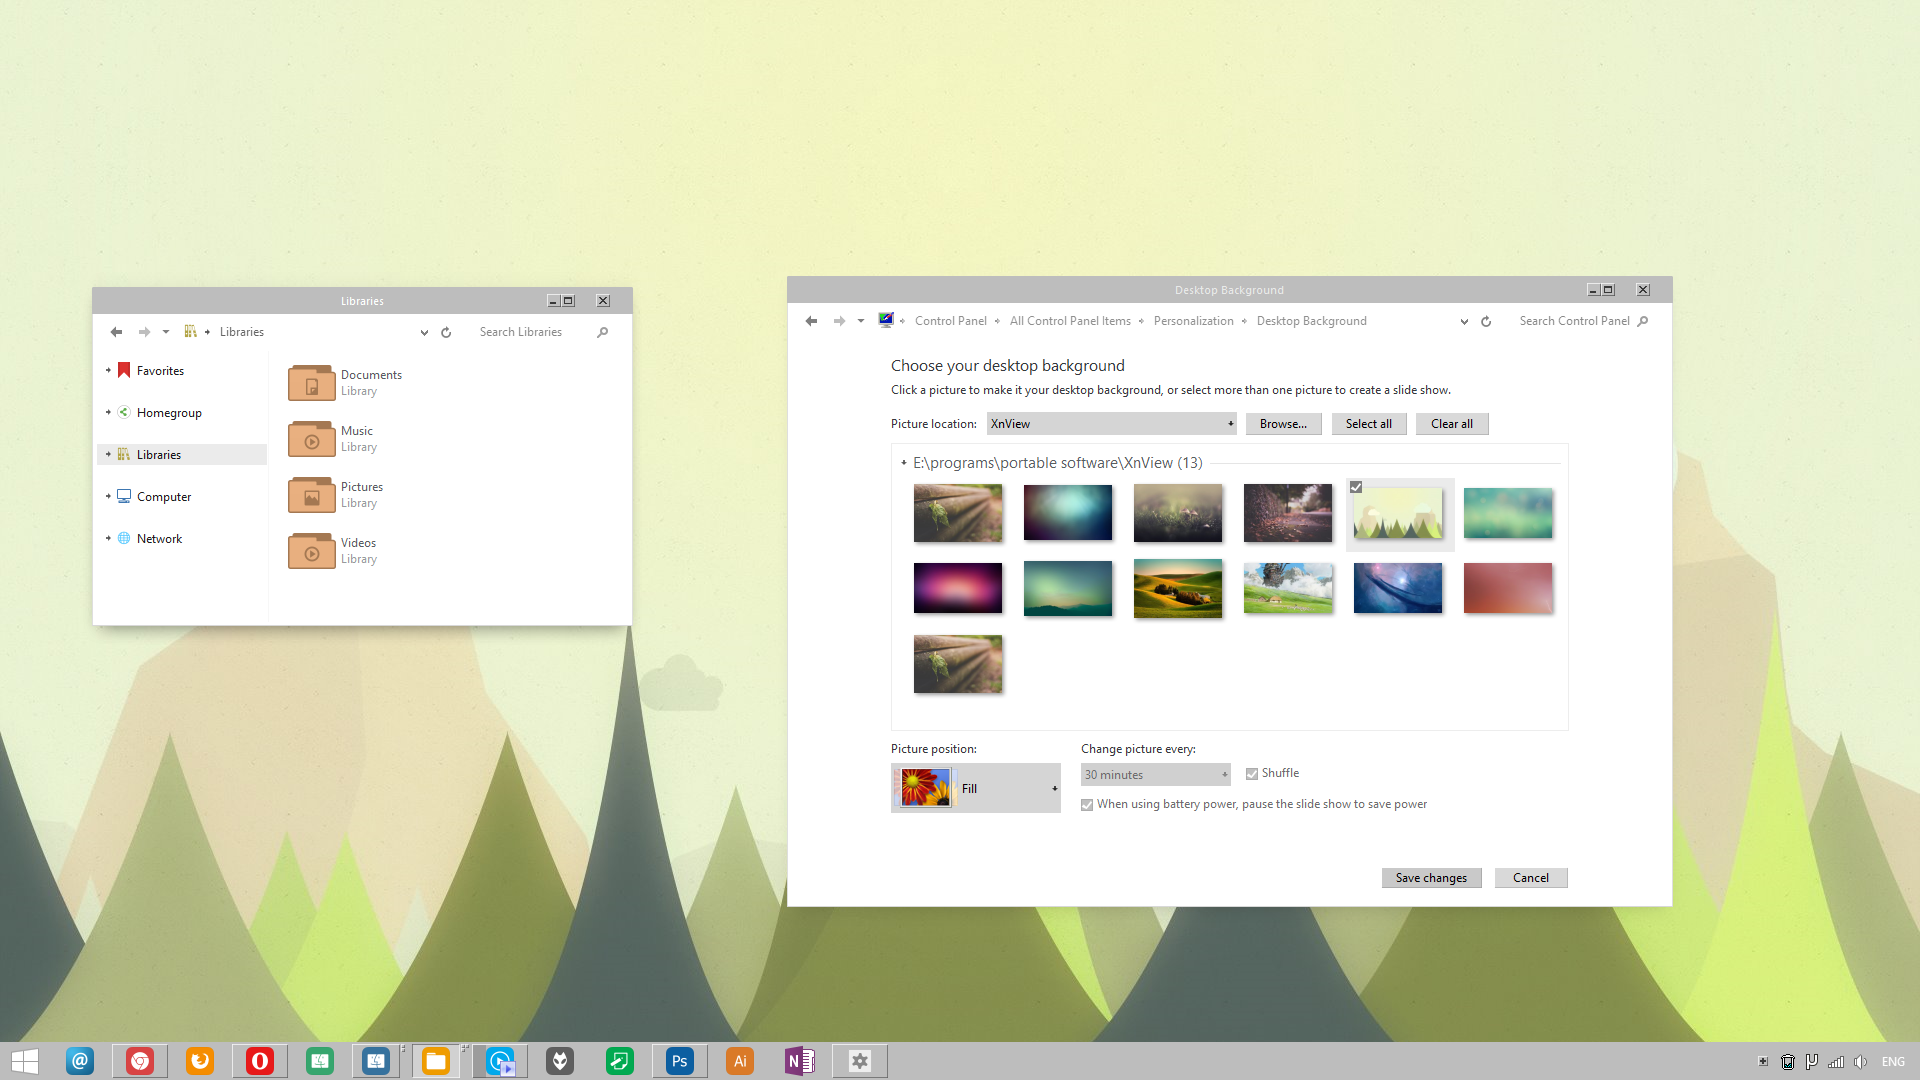Screen dimensions: 1920x1080
Task: Click the Save changes button
Action: tap(1431, 878)
